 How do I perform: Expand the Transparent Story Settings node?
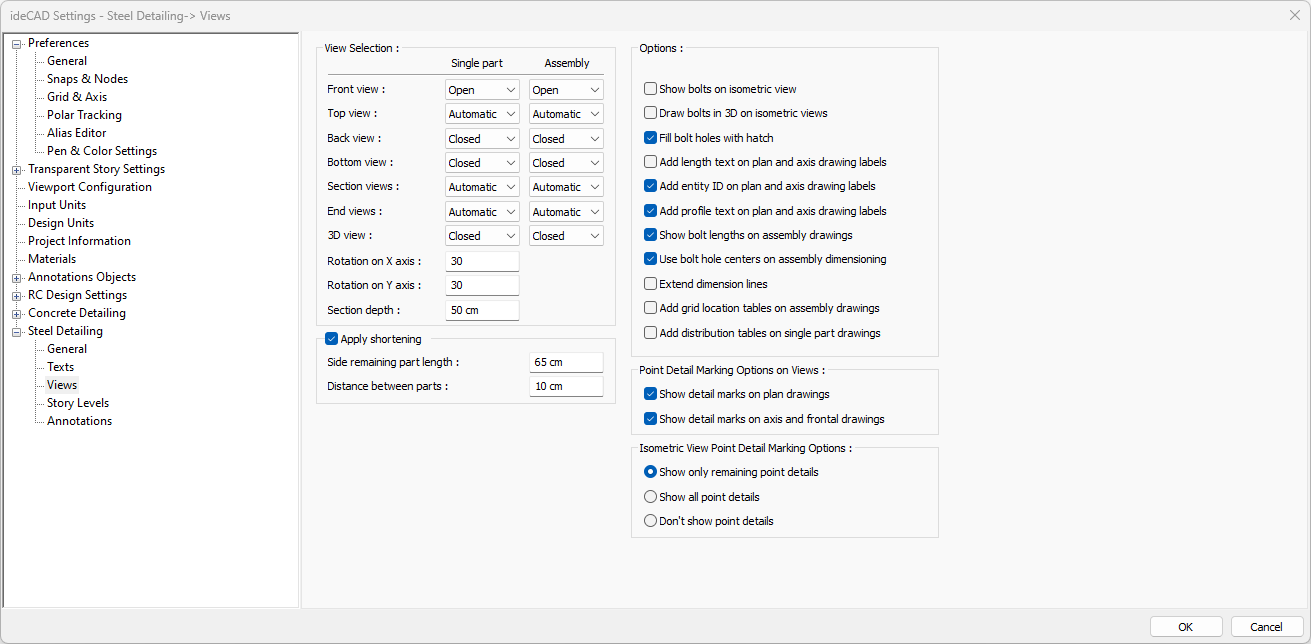[16, 169]
